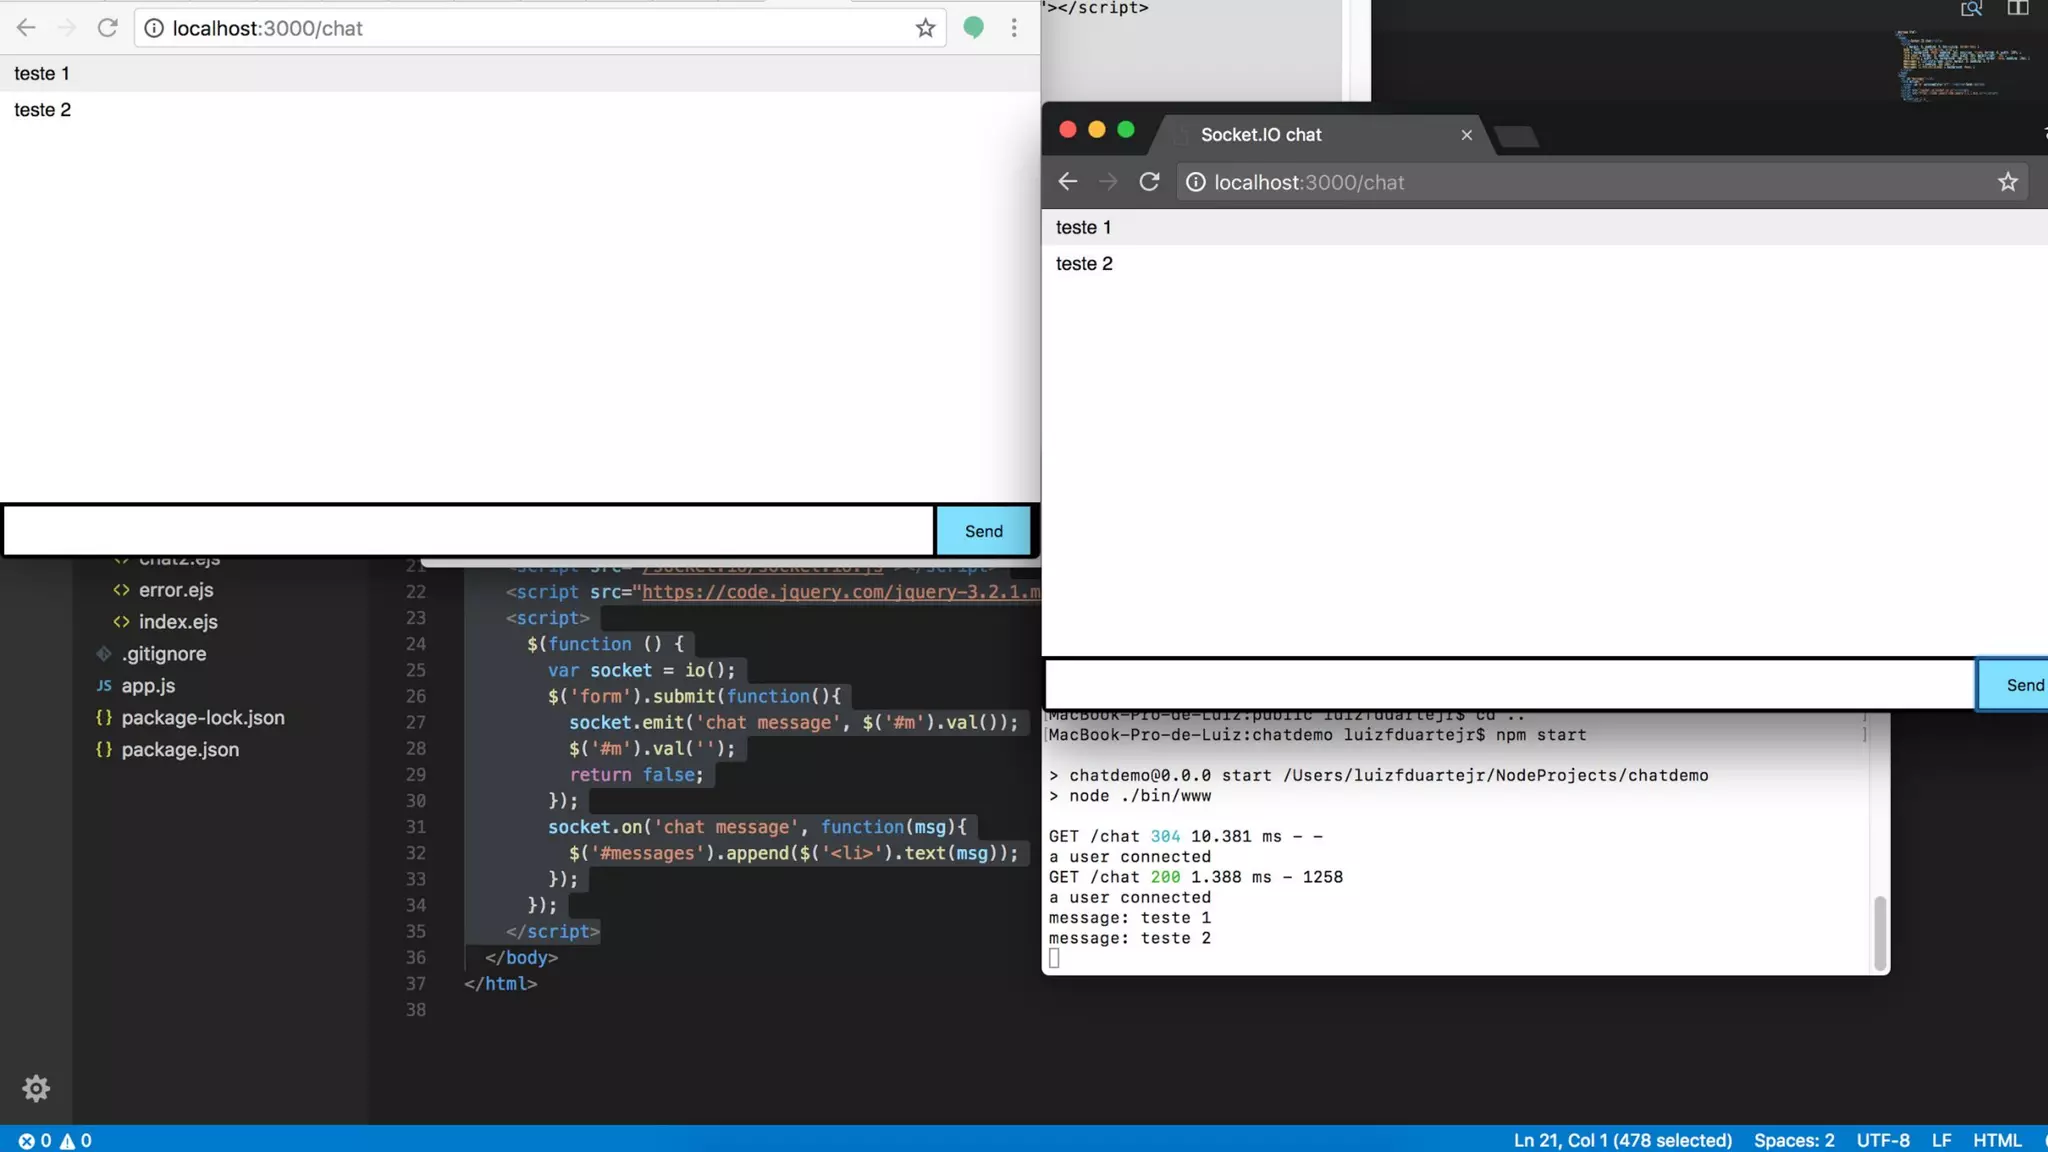Open VS Code settings gear icon

point(36,1088)
